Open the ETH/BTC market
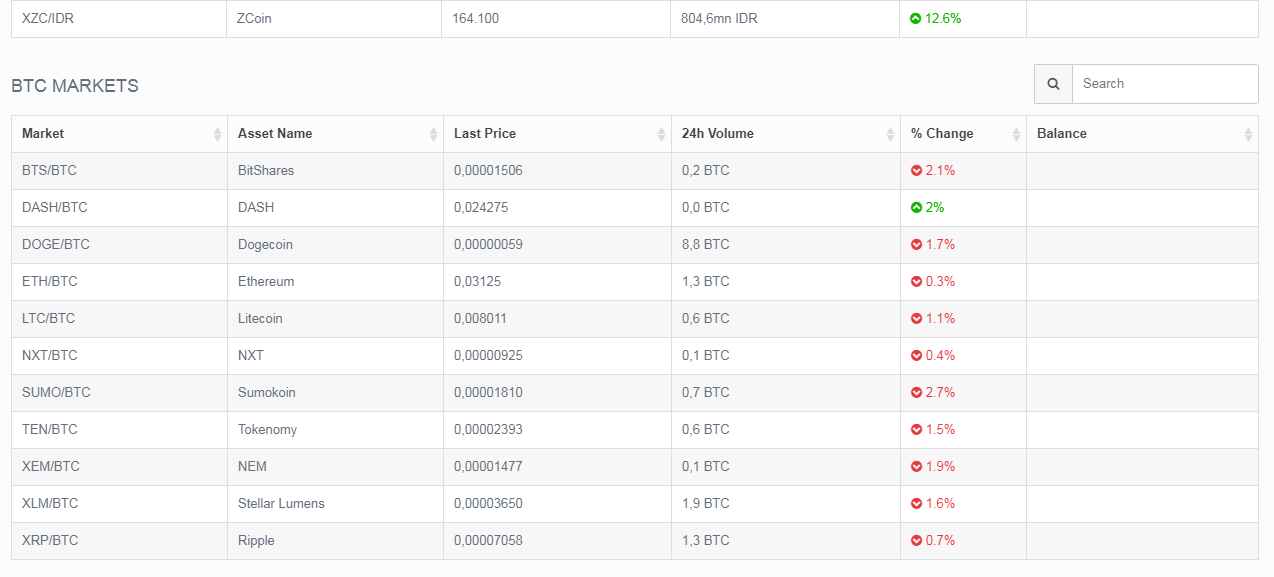Image resolution: width=1274 pixels, height=577 pixels. pos(49,282)
